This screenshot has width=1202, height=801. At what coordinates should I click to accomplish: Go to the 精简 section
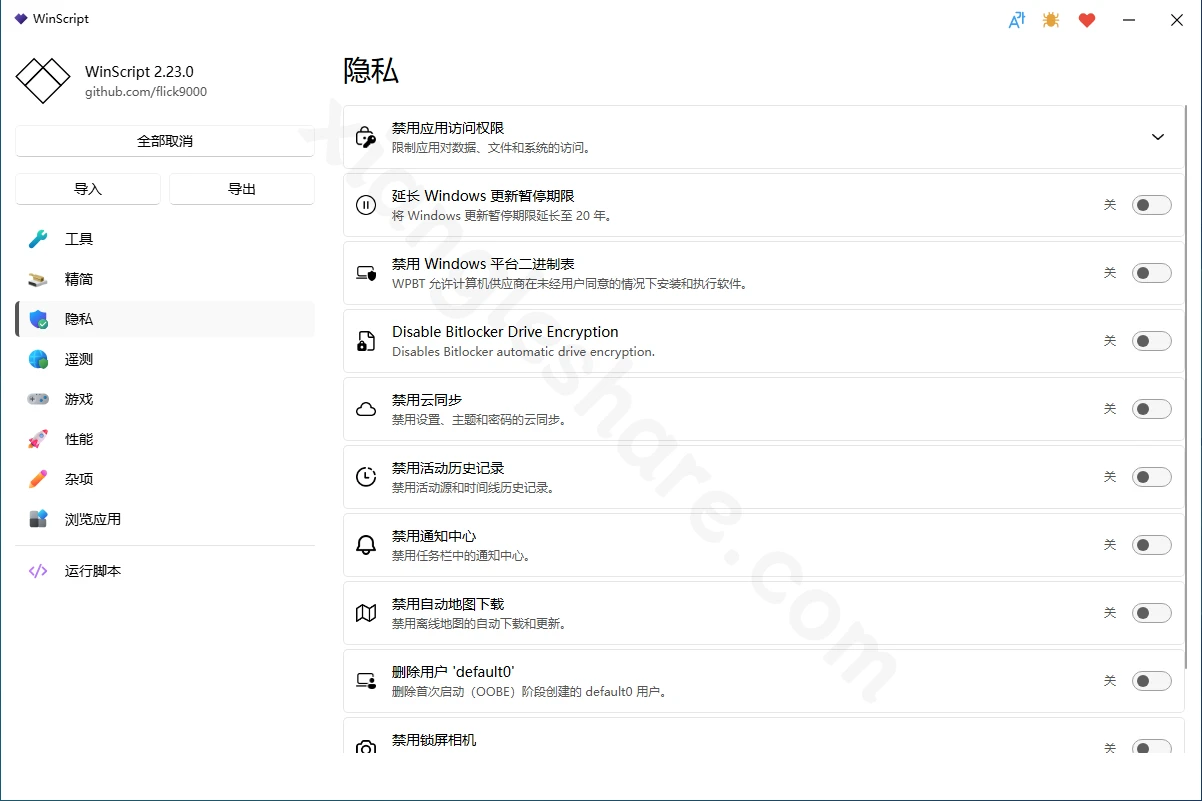[x=165, y=279]
